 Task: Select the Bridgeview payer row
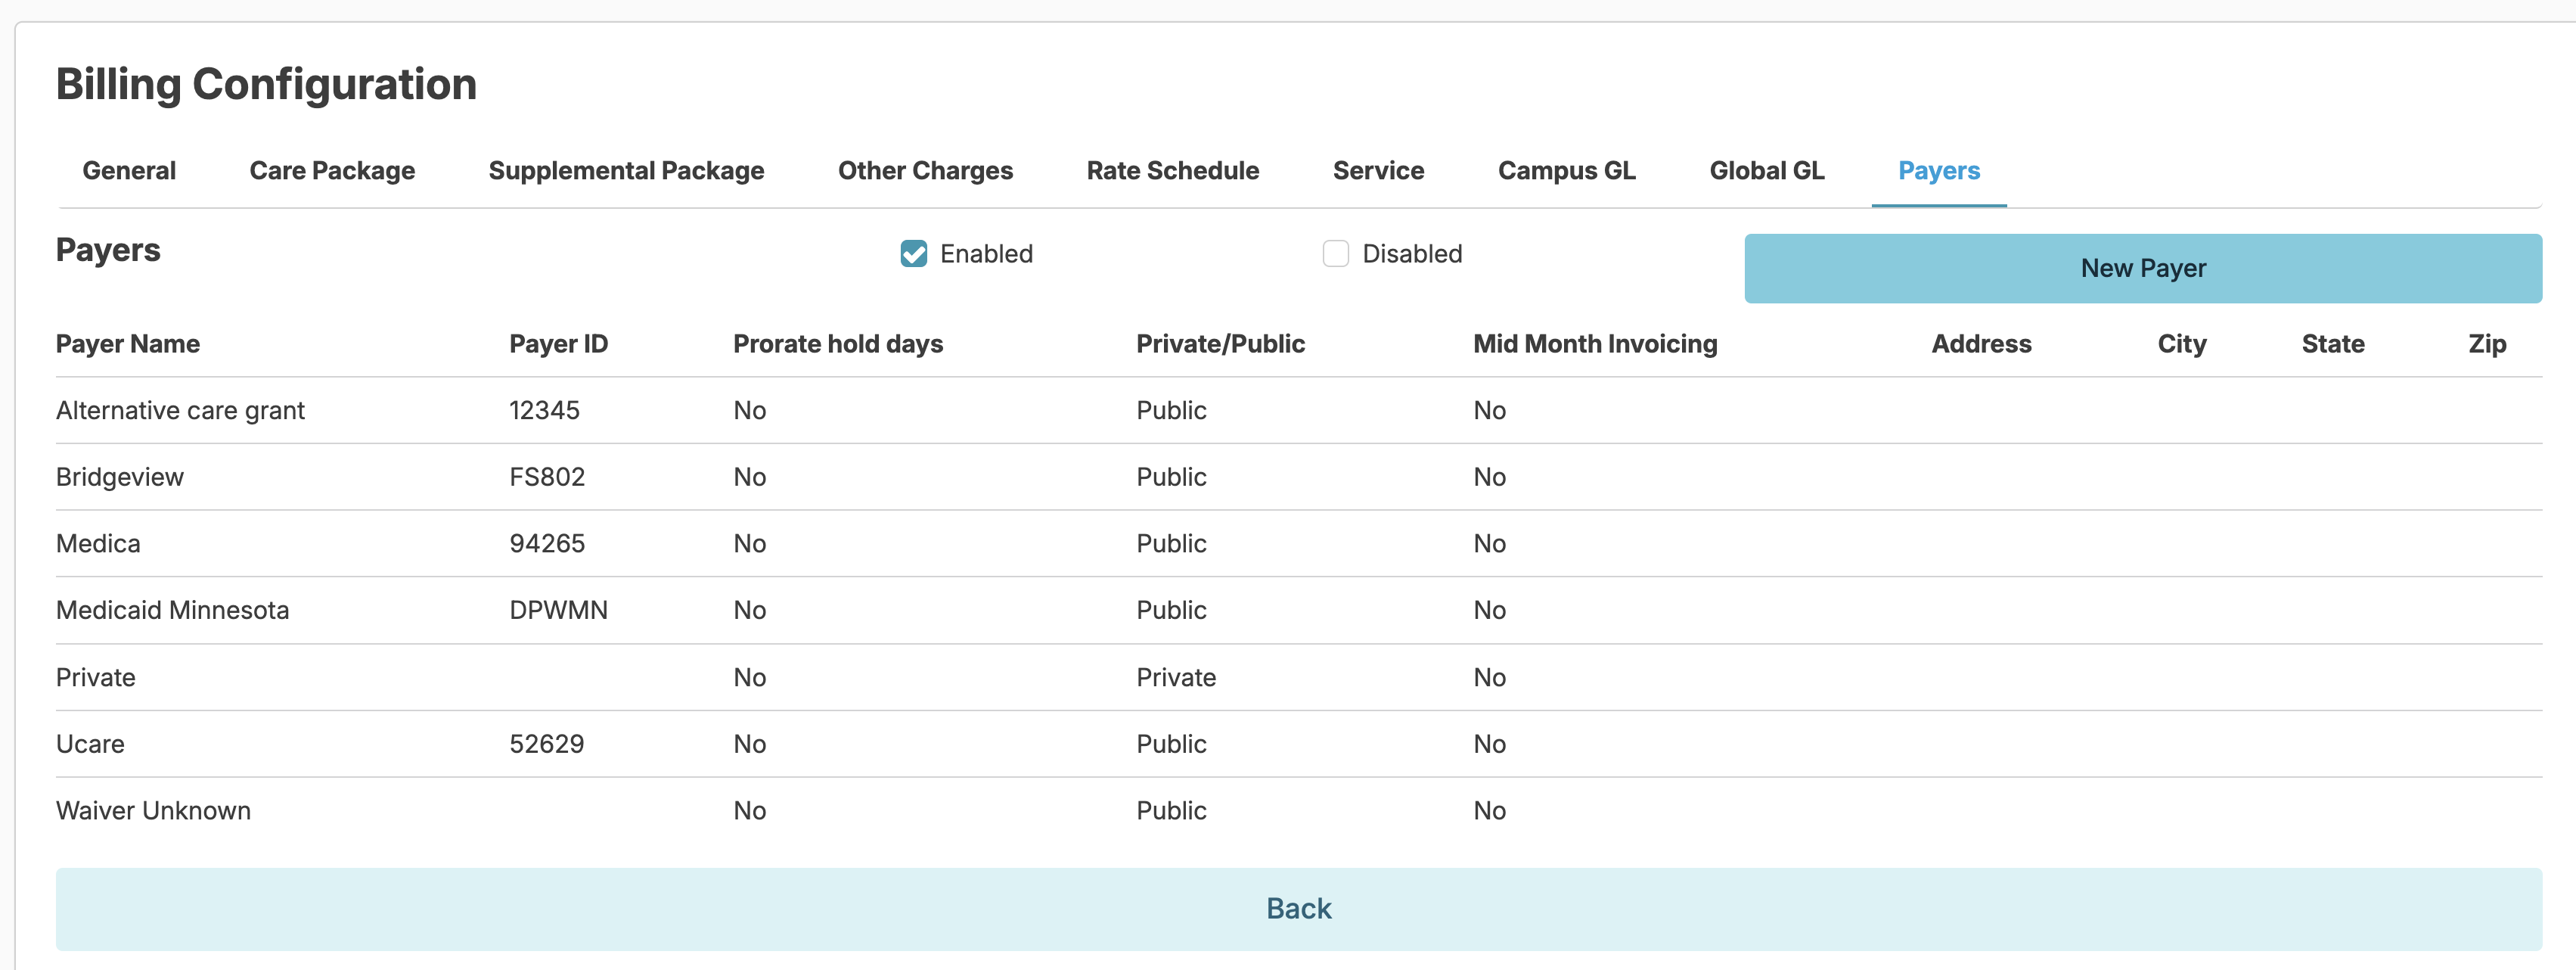(120, 477)
